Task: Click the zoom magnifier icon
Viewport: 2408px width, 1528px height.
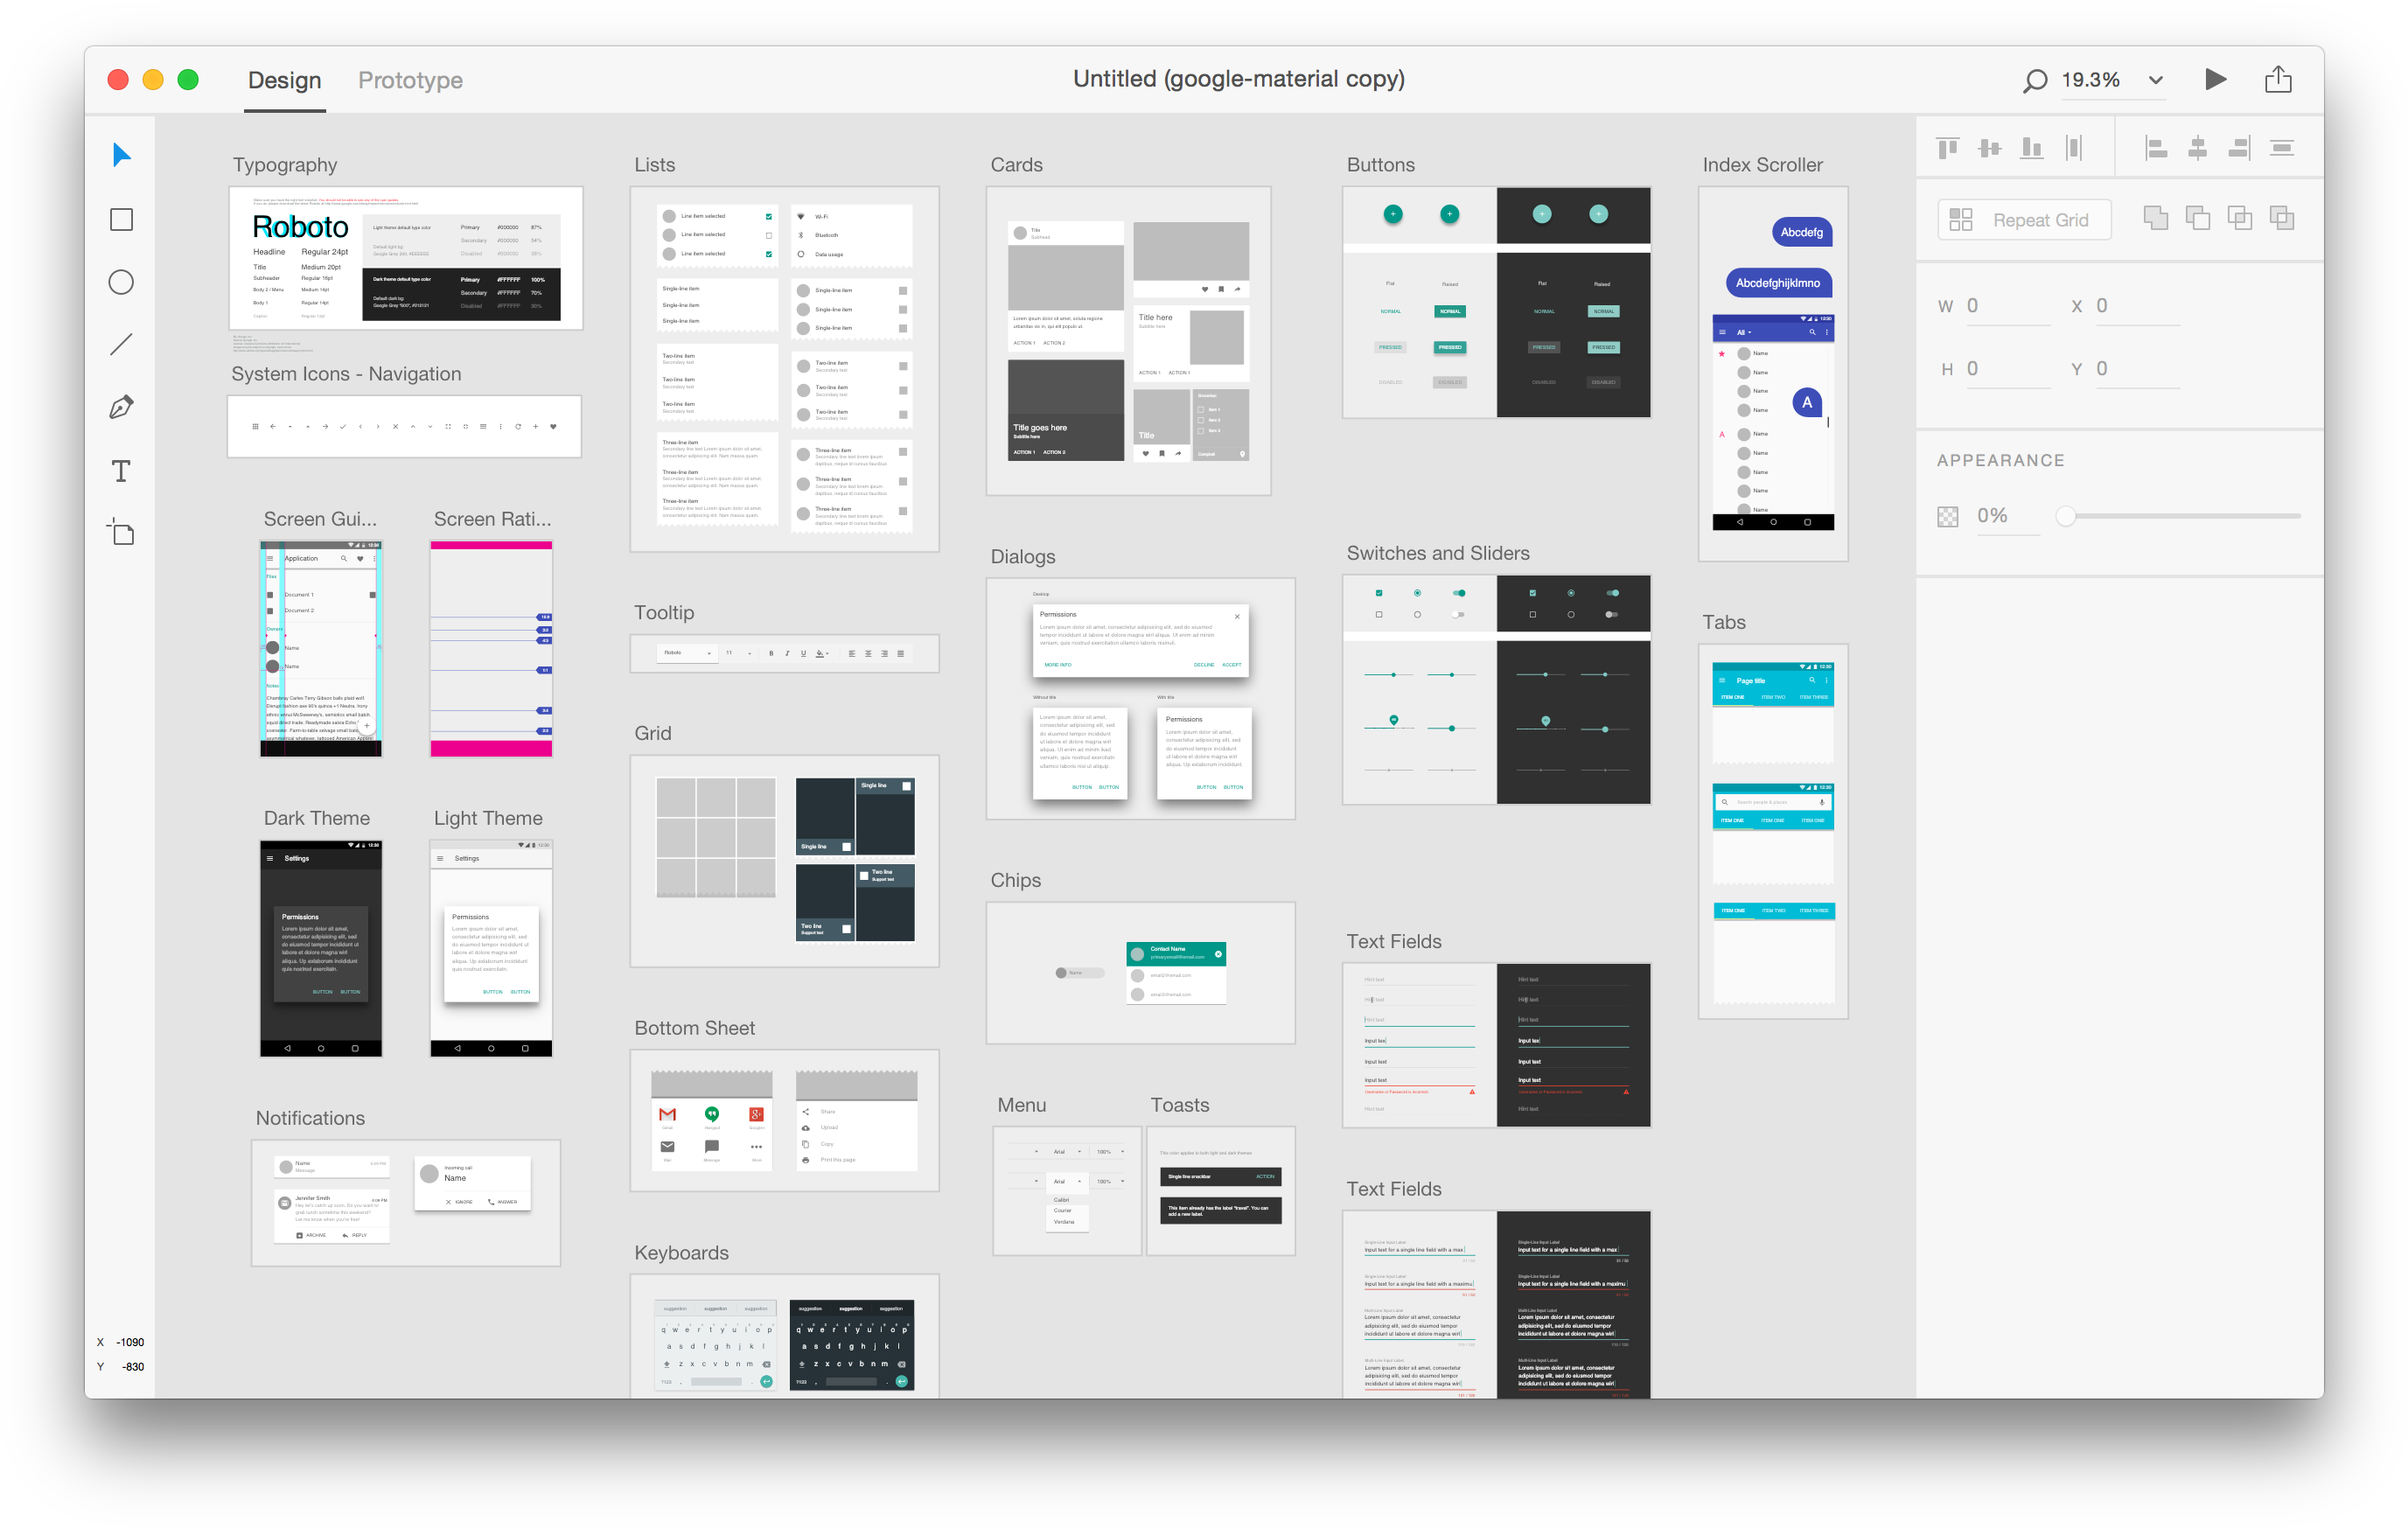Action: click(x=2034, y=81)
